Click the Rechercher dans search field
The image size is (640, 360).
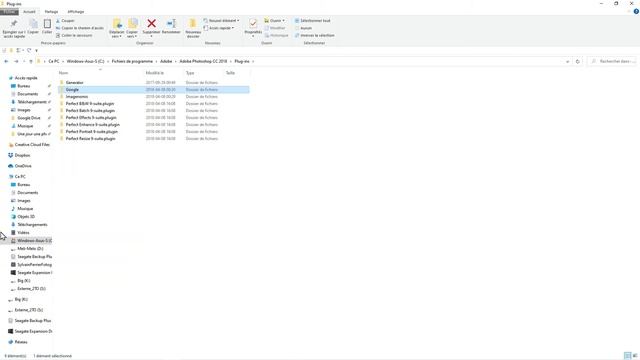[612, 61]
